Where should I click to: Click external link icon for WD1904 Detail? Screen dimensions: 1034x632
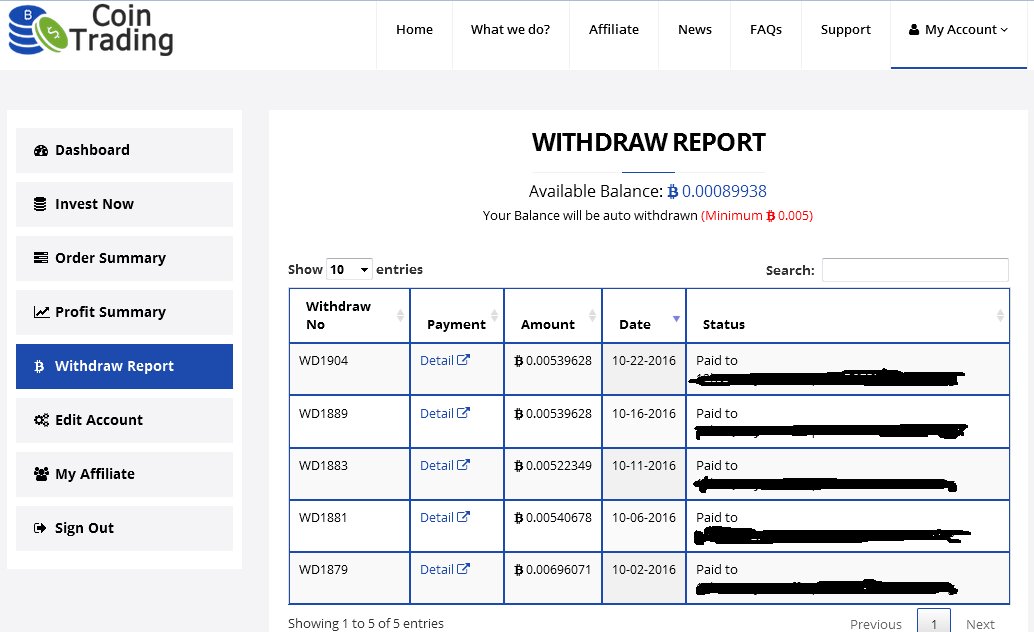(464, 360)
